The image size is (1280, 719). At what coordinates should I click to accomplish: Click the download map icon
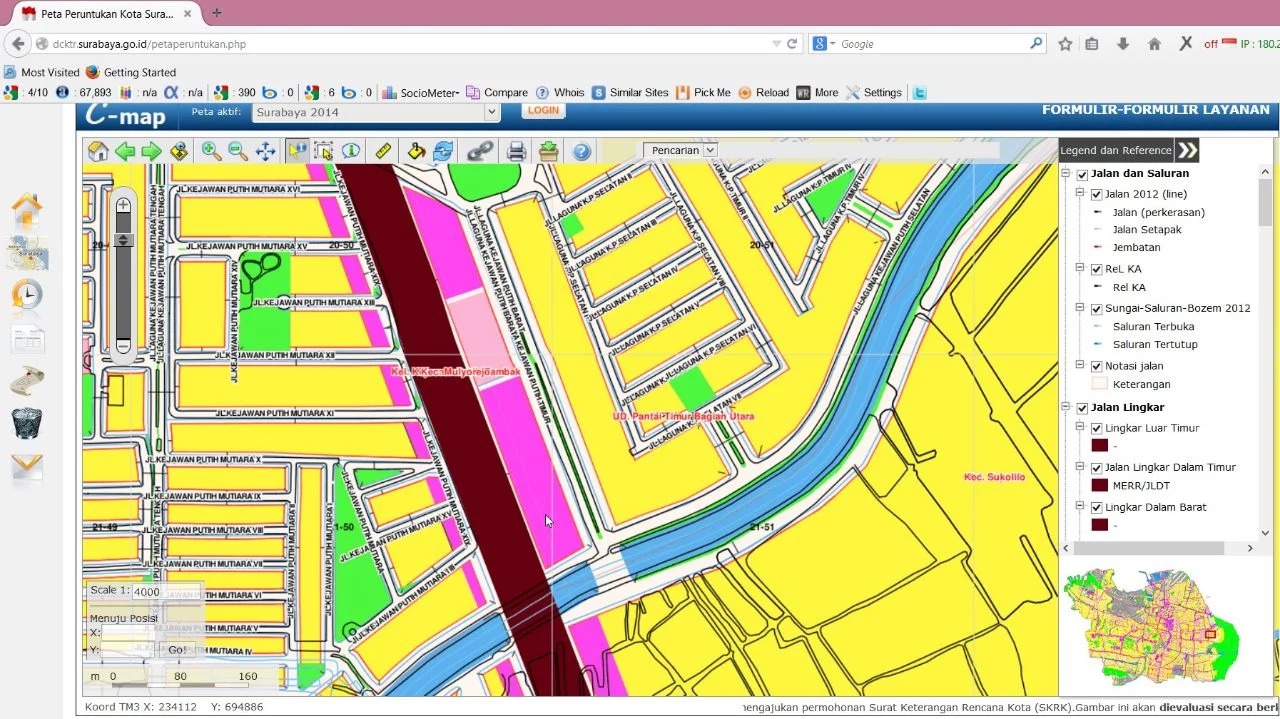(x=548, y=151)
